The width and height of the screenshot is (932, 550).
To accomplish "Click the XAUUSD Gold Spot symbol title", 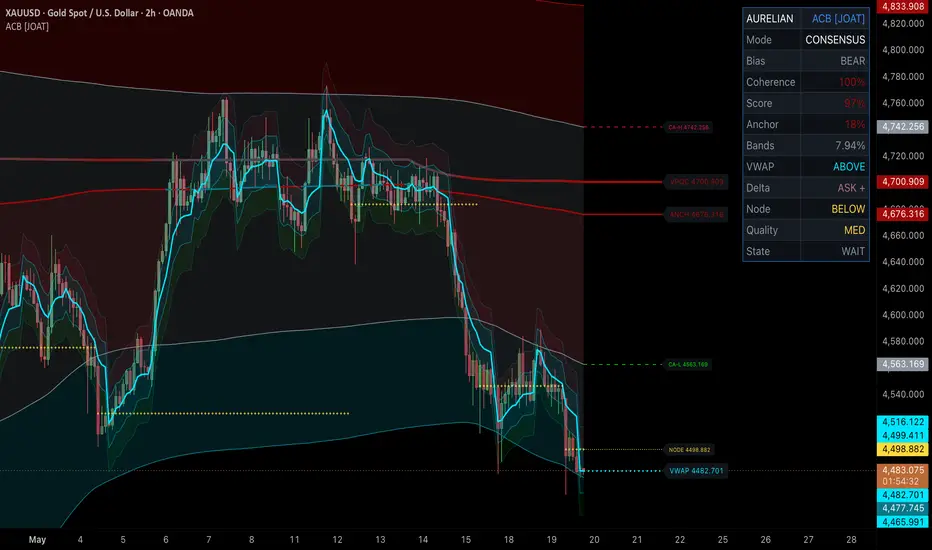I will (x=99, y=12).
